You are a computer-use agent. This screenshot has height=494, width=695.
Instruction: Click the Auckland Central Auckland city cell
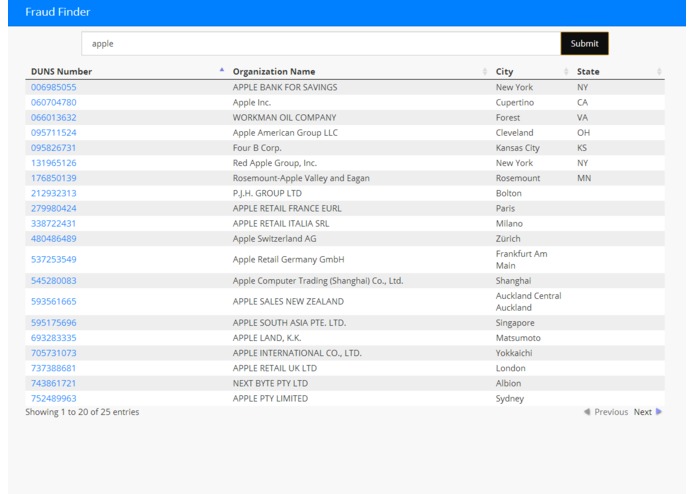[528, 301]
